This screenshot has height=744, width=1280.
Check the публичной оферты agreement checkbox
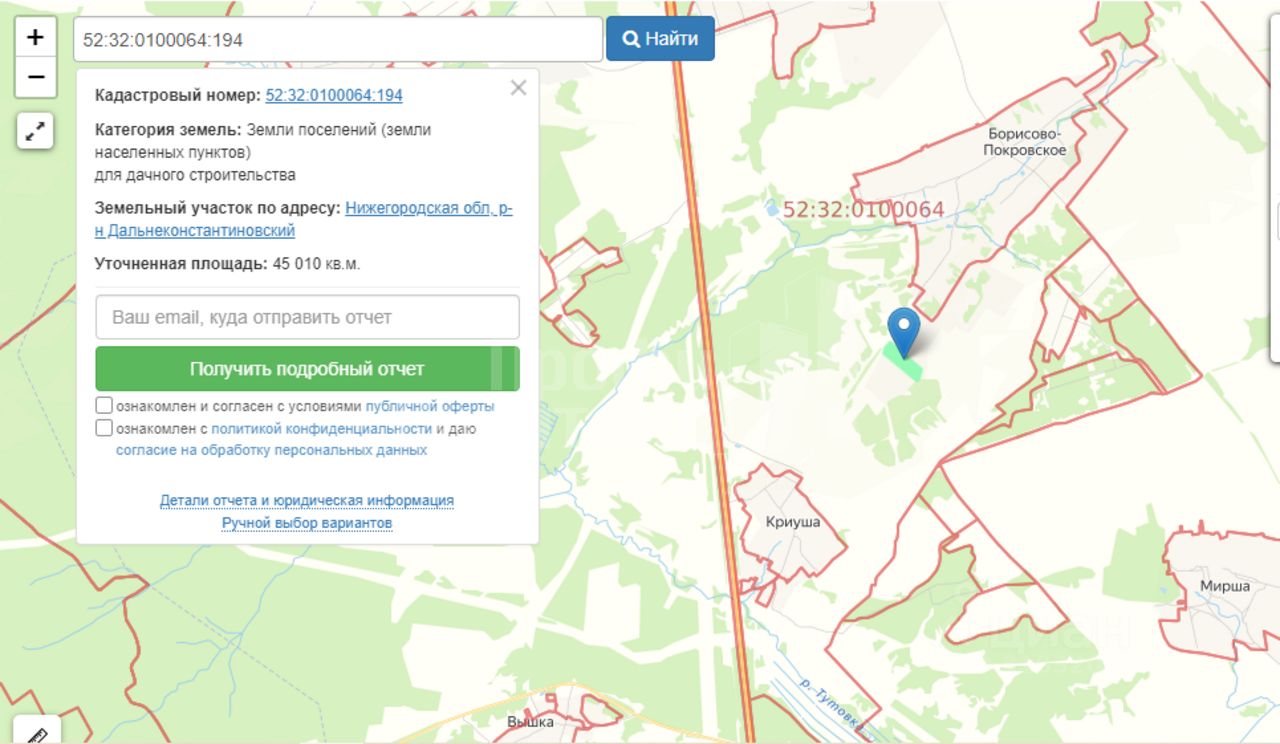104,406
